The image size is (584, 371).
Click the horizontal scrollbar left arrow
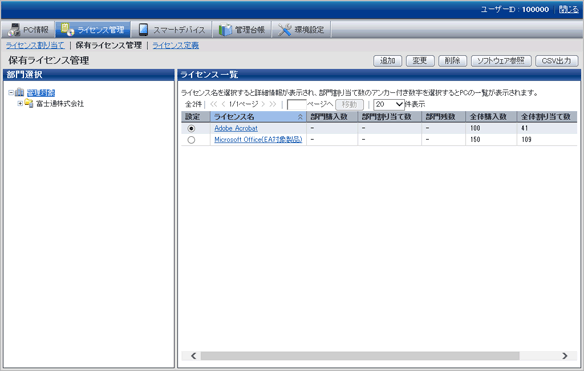point(193,356)
